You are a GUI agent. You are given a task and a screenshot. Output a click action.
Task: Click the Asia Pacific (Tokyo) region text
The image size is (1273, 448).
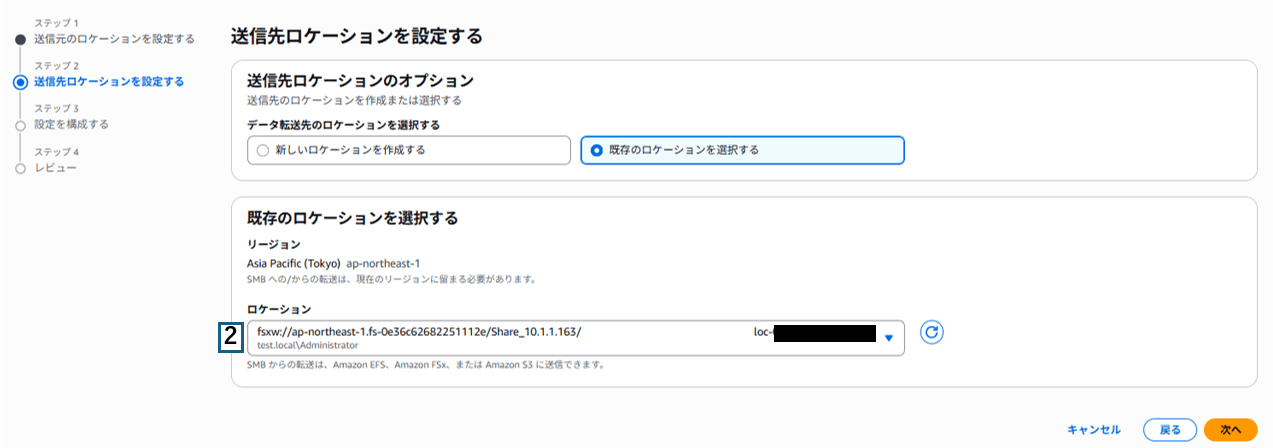coord(293,263)
